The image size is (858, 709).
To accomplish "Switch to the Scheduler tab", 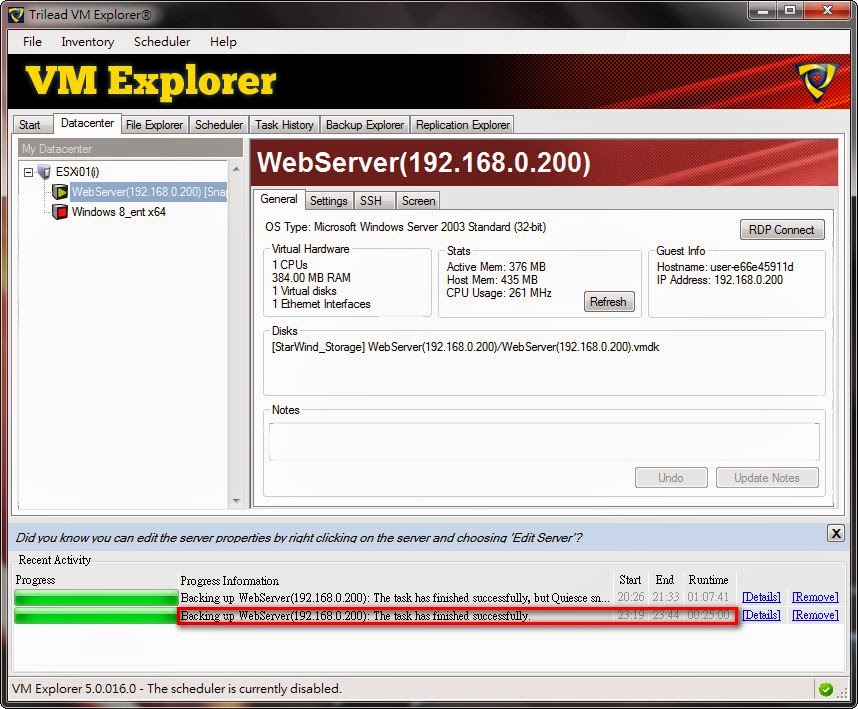I will pyautogui.click(x=219, y=125).
